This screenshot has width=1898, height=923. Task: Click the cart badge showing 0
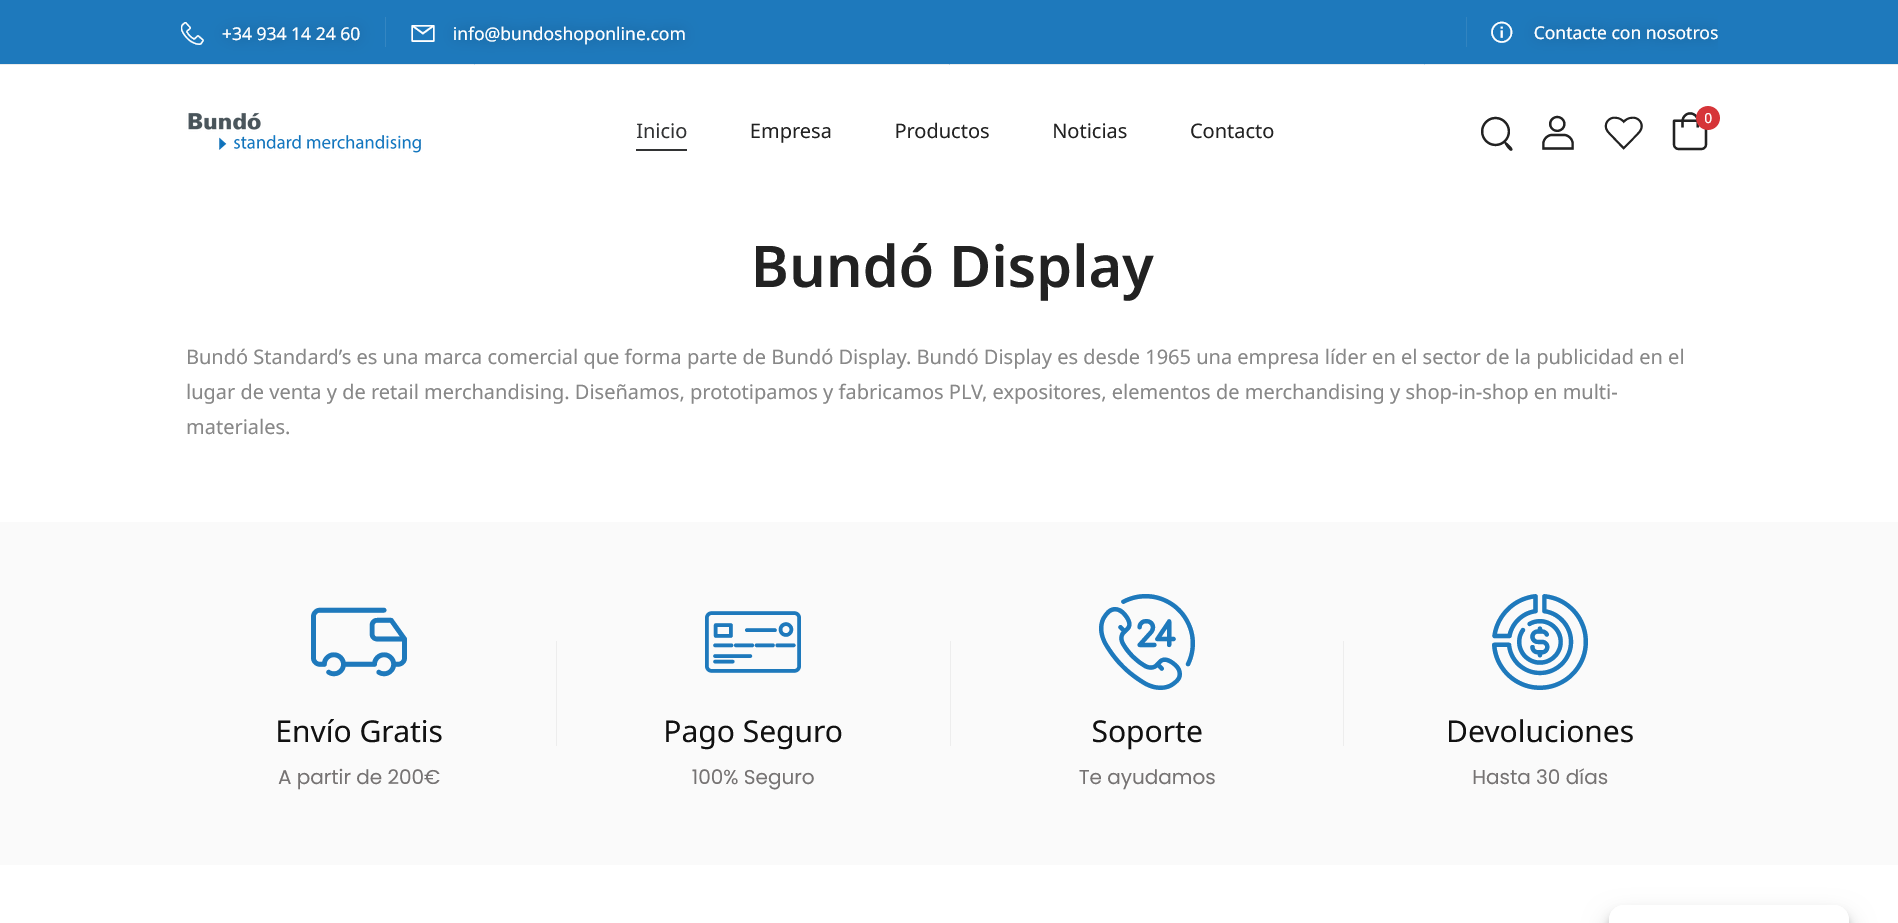1708,118
